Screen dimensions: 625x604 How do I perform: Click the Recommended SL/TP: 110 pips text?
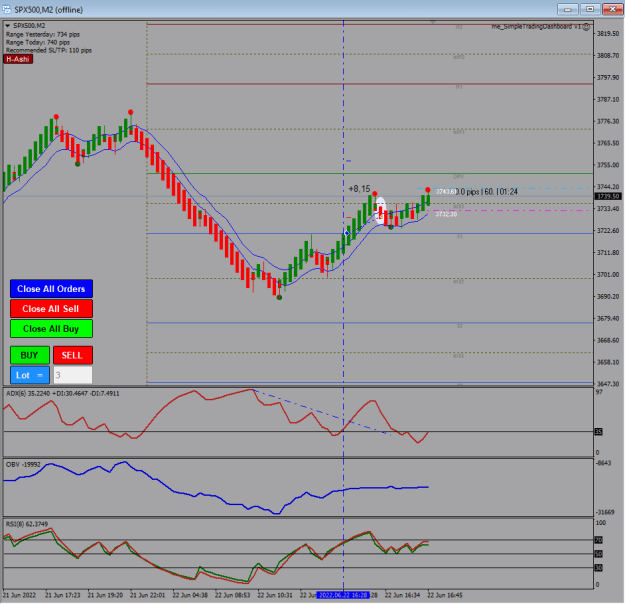[x=49, y=50]
